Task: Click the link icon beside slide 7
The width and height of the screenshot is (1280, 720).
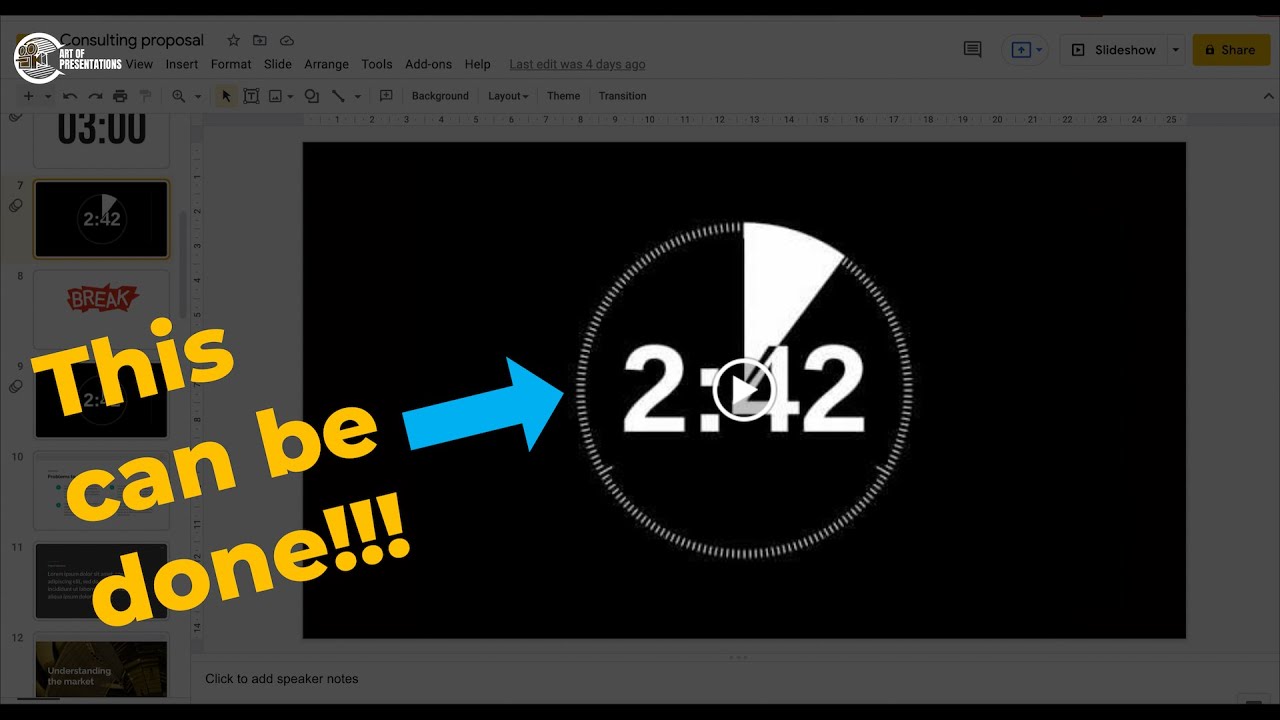Action: 15,206
